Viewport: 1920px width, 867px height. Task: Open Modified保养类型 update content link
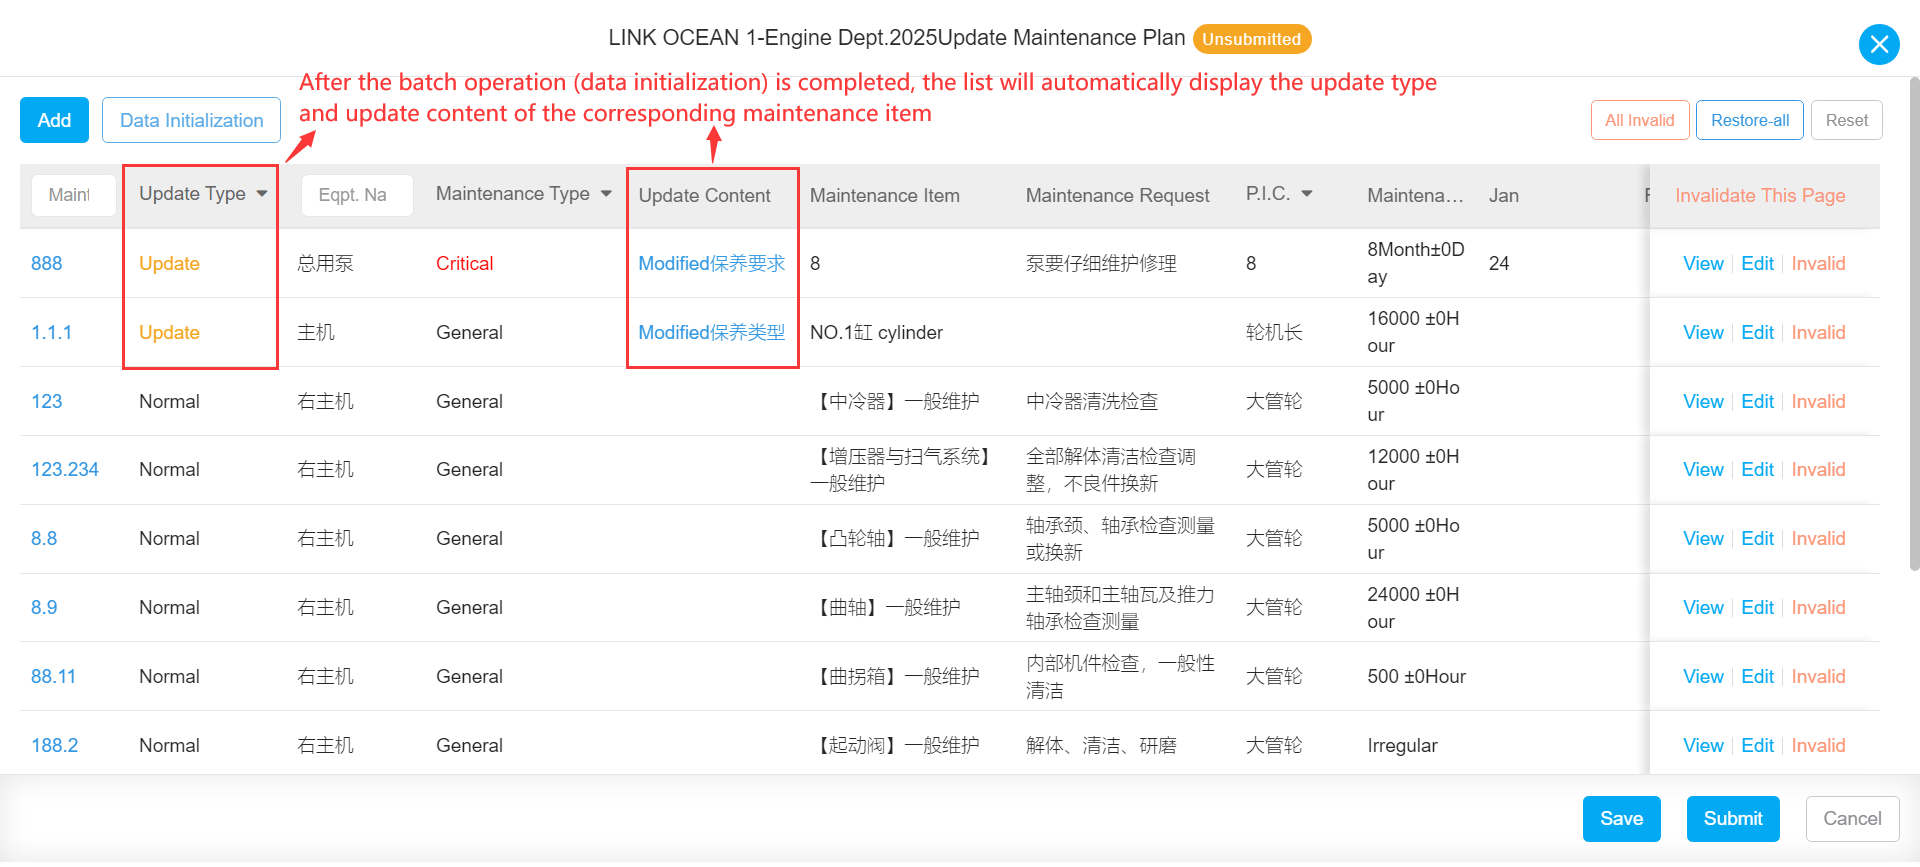click(x=712, y=333)
